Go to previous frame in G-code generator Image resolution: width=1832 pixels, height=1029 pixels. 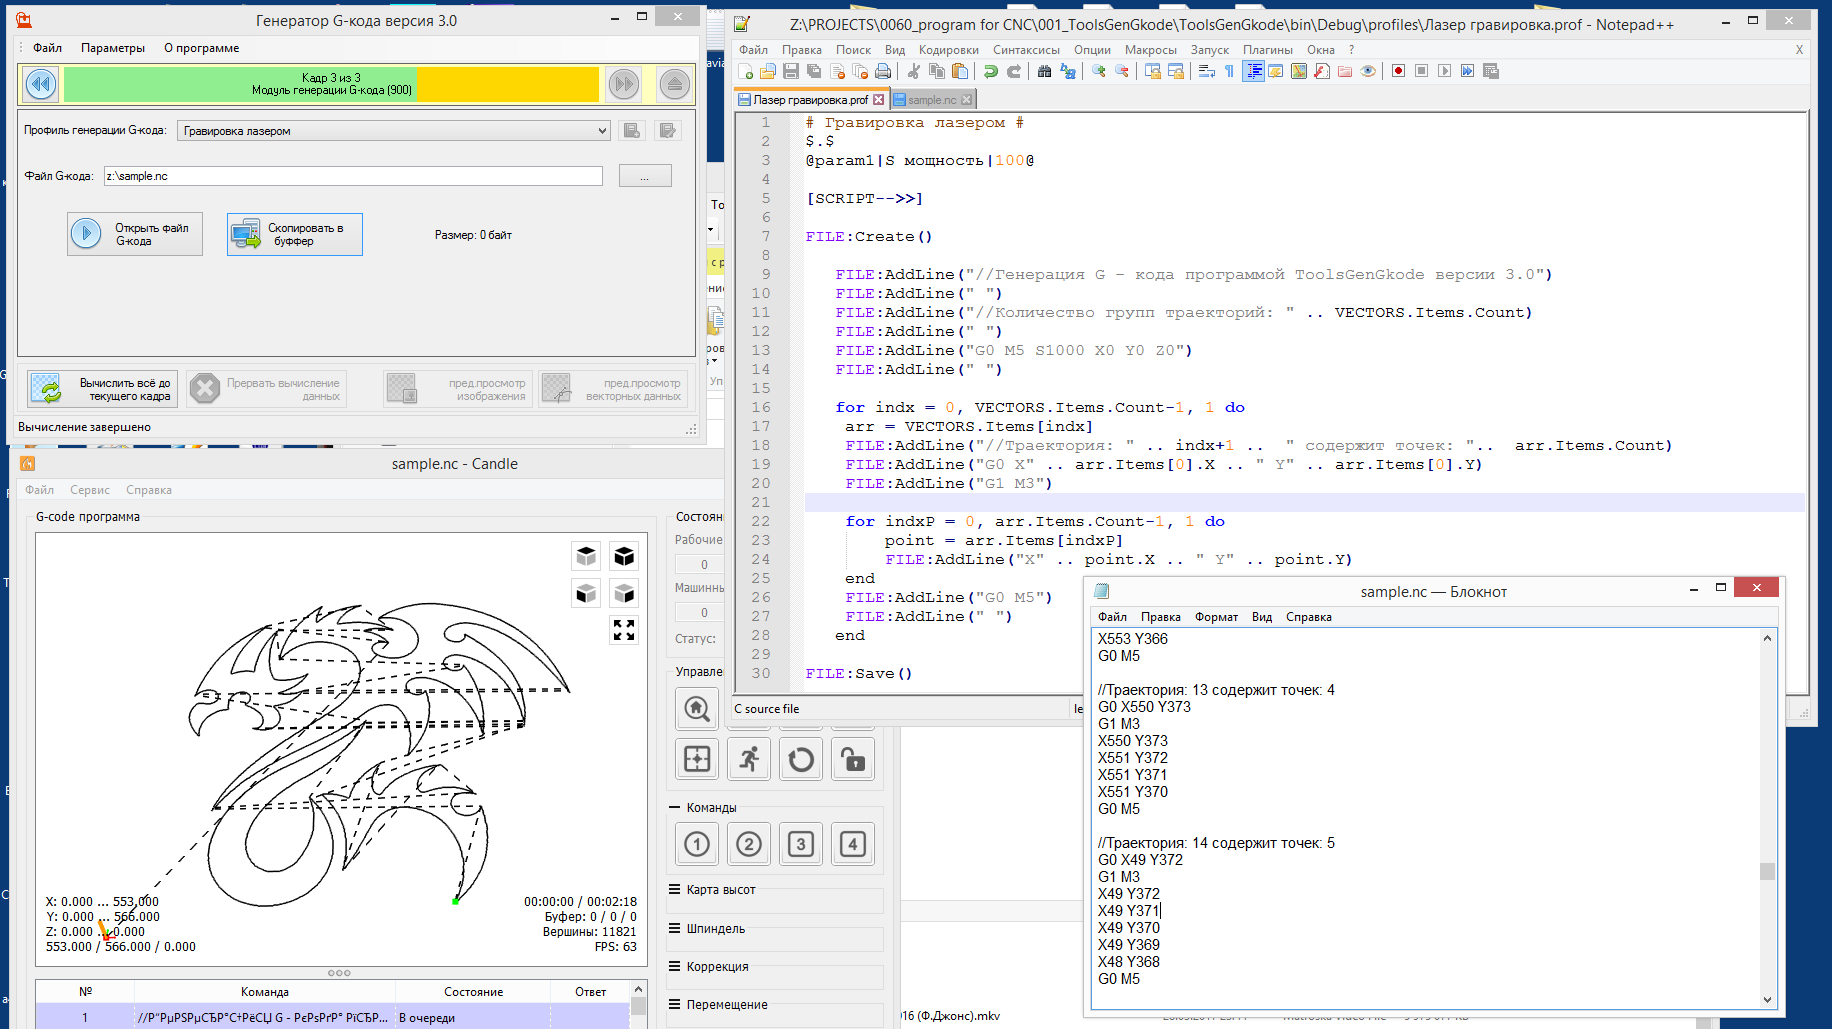[x=41, y=84]
